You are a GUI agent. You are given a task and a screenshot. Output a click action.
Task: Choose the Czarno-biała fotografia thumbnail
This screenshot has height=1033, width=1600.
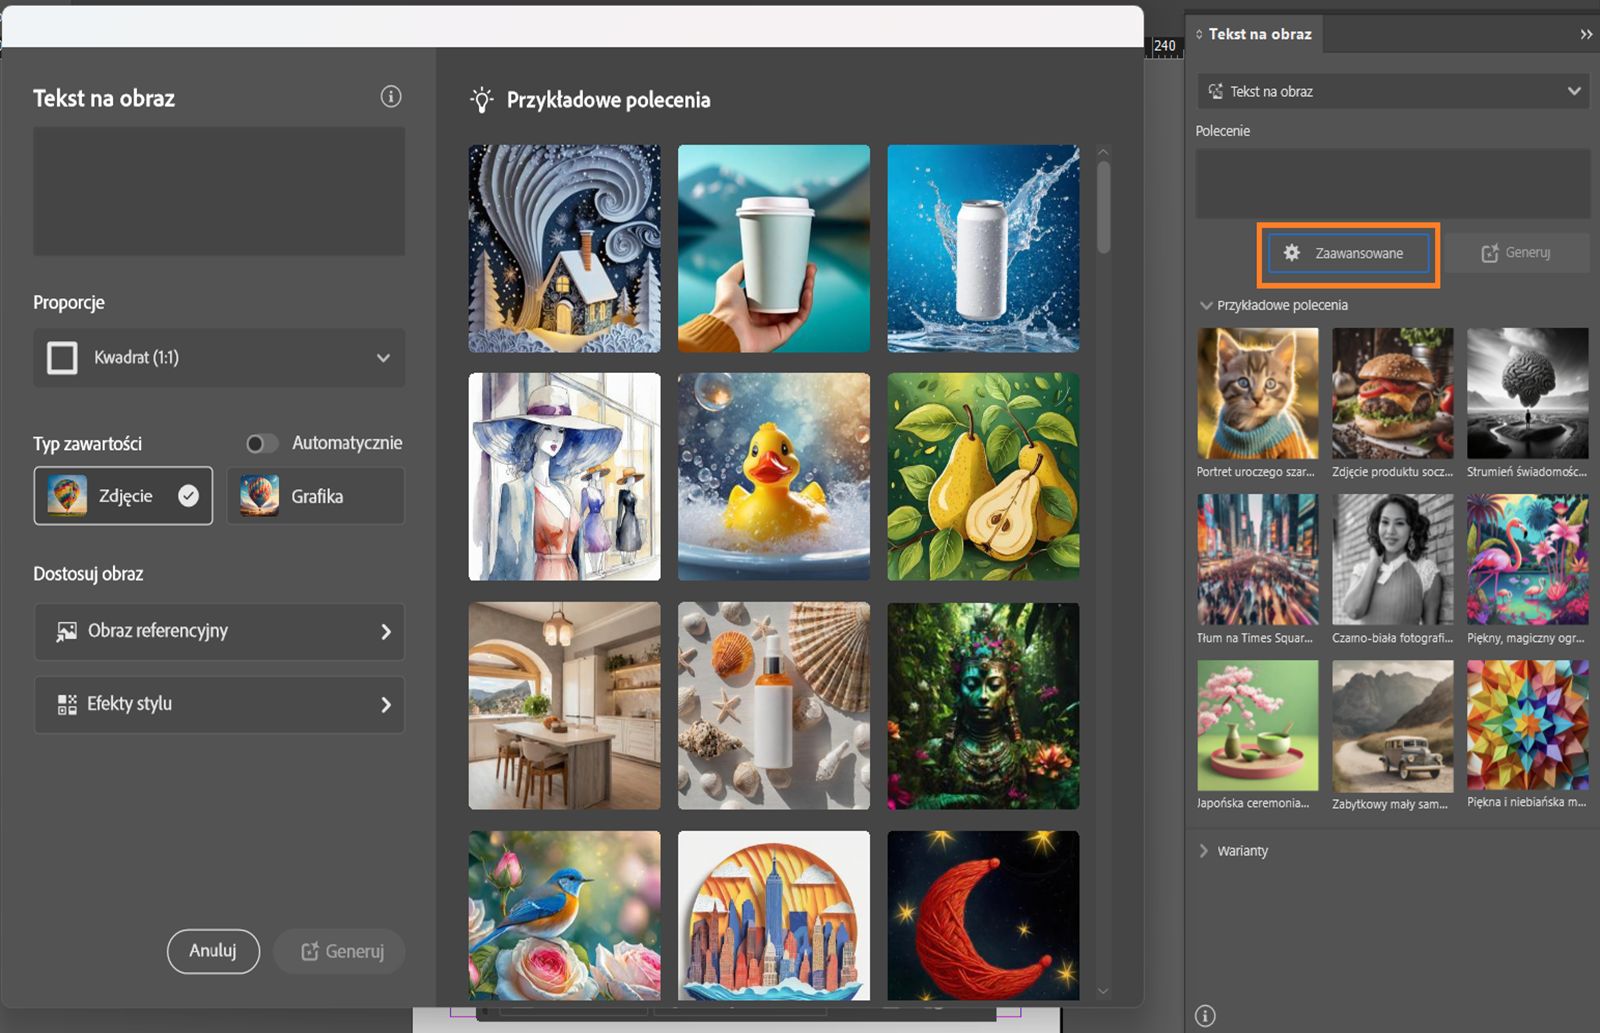pyautogui.click(x=1392, y=559)
